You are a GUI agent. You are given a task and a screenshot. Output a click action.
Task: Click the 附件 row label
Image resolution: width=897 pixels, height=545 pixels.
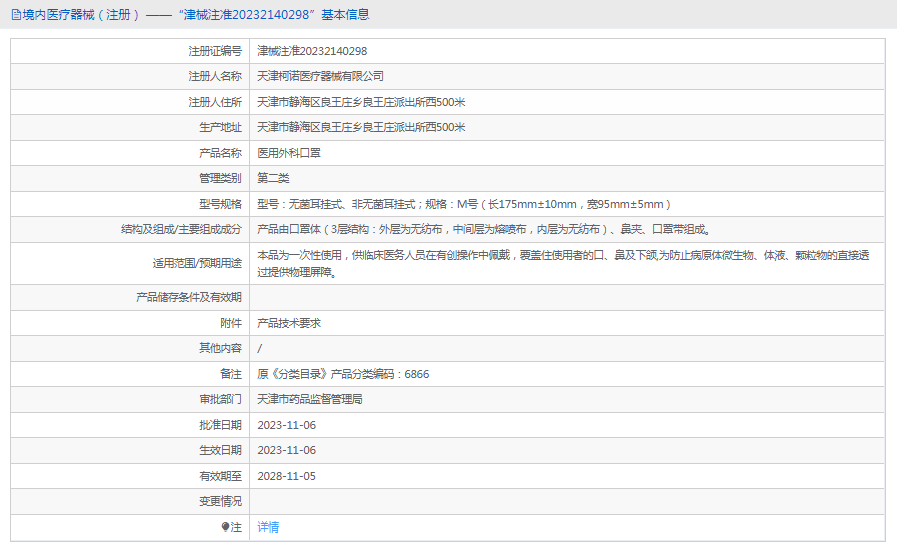(231, 323)
